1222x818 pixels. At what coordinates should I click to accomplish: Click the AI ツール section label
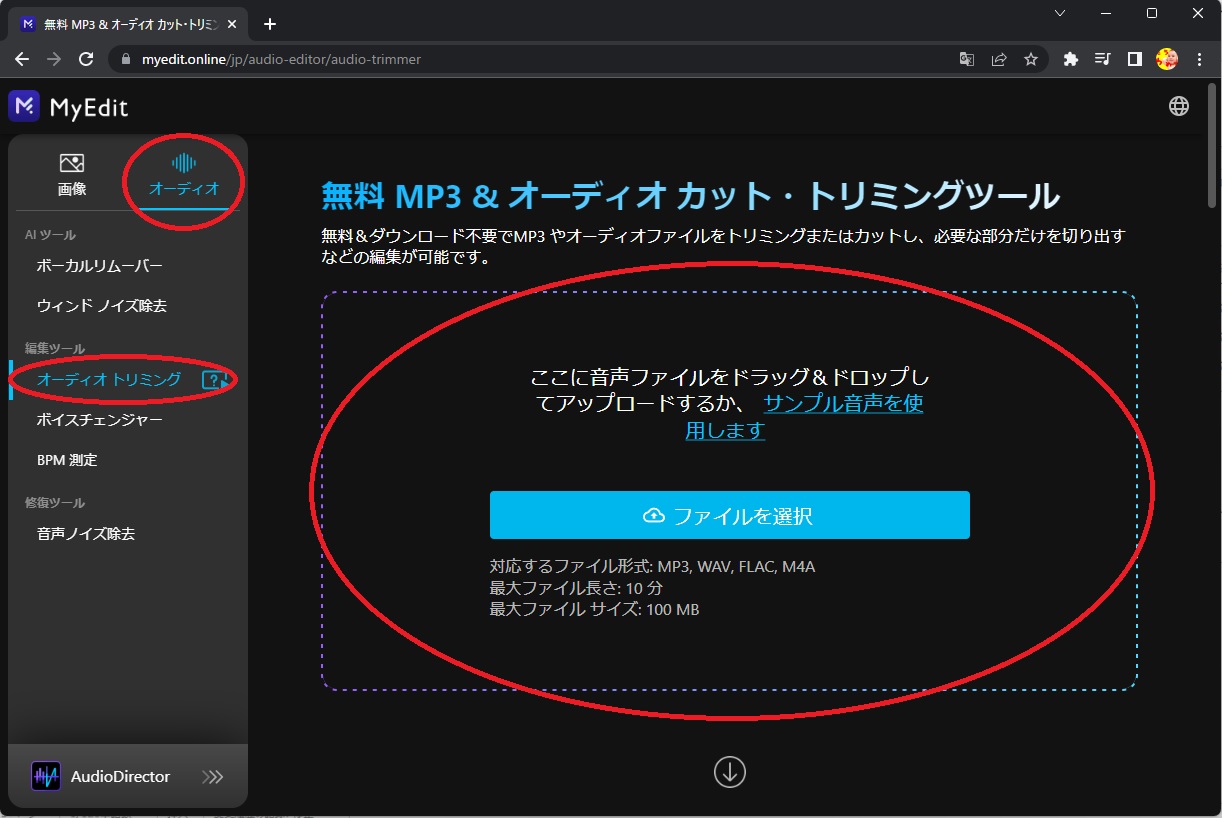pyautogui.click(x=50, y=235)
